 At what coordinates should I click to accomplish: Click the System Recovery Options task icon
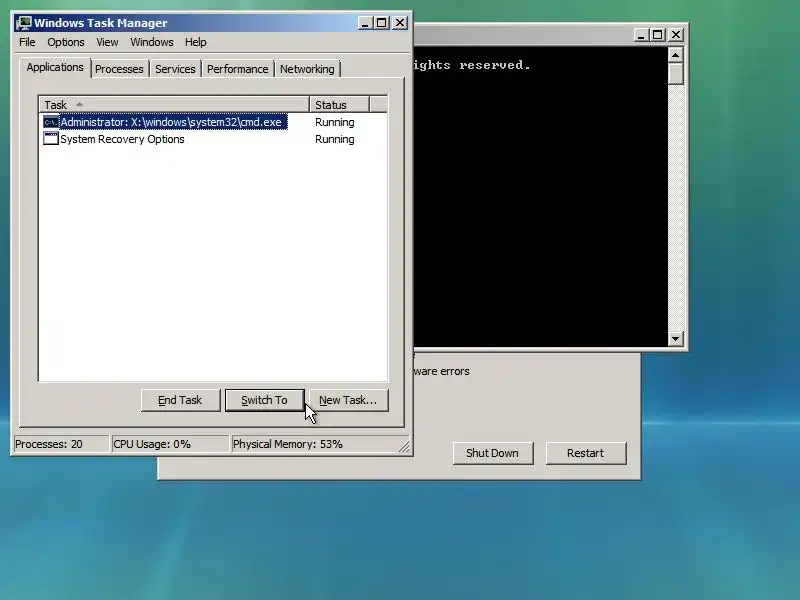(x=51, y=139)
